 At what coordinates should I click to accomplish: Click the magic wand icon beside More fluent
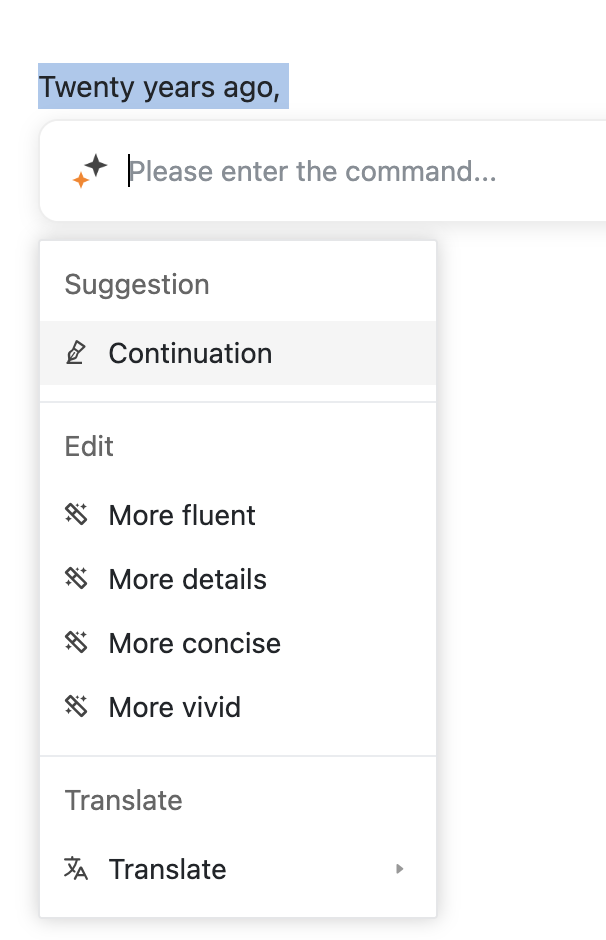(x=76, y=515)
